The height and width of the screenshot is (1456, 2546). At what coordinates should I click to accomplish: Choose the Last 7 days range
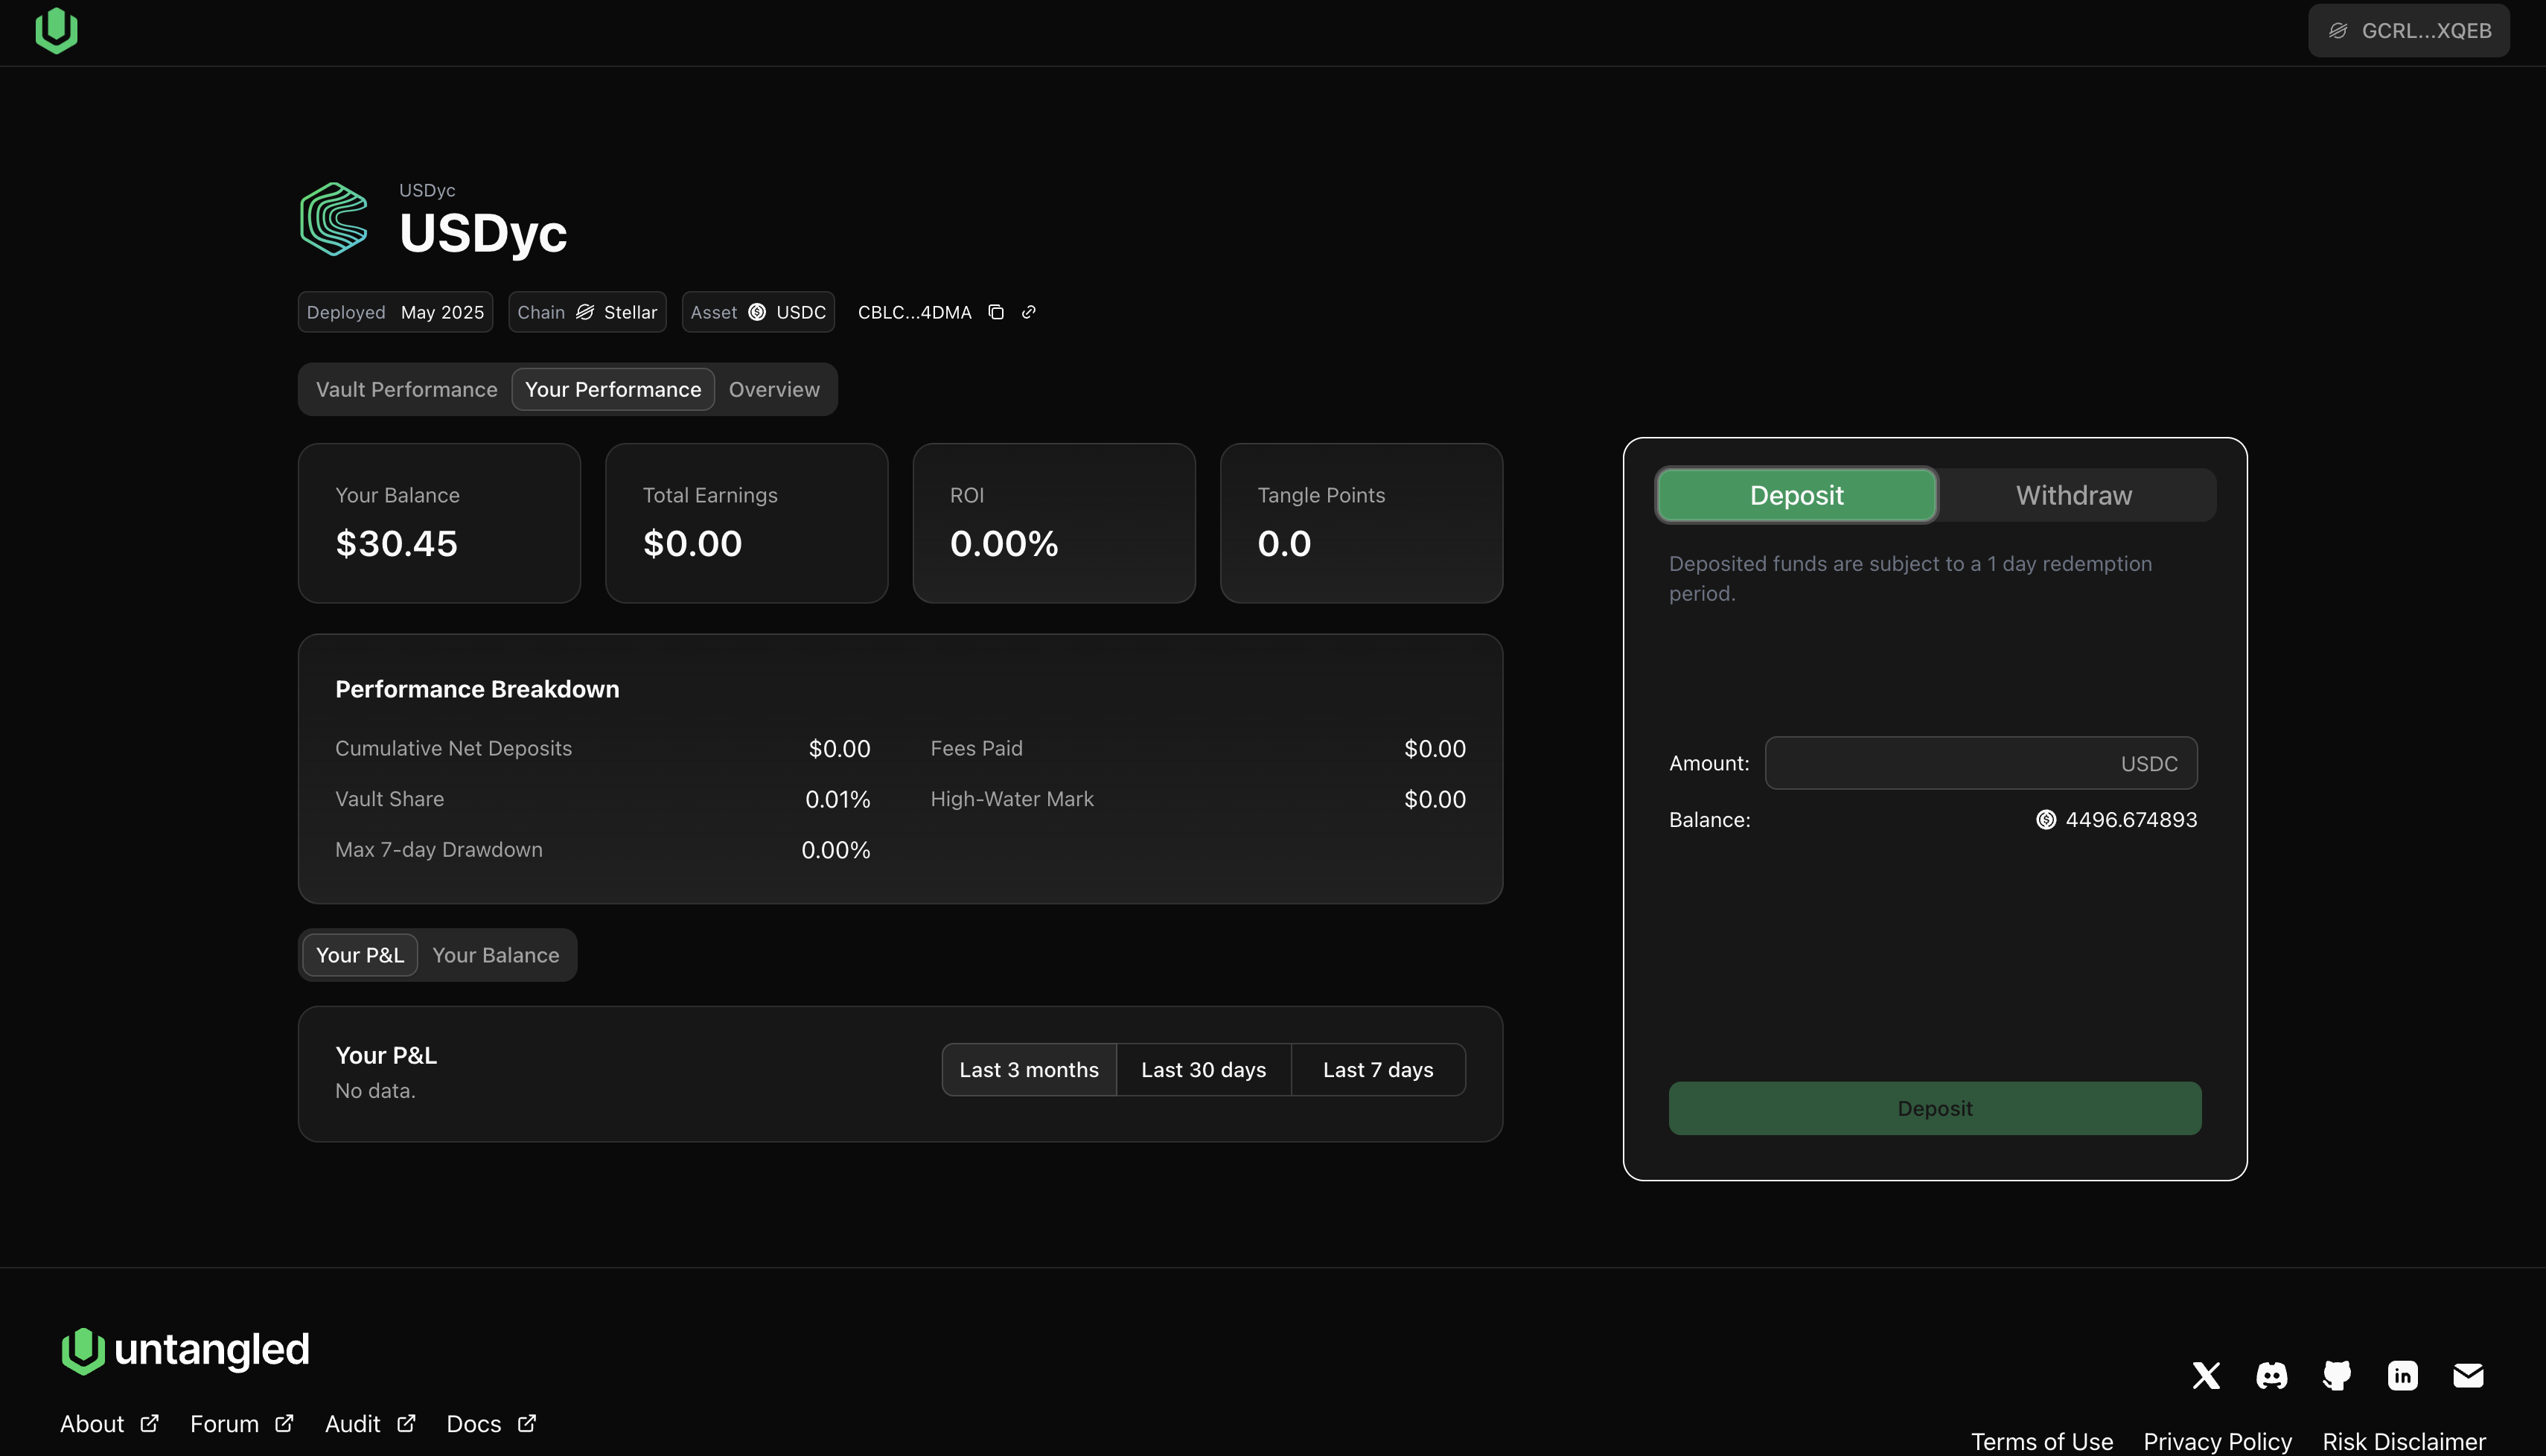click(x=1378, y=1070)
